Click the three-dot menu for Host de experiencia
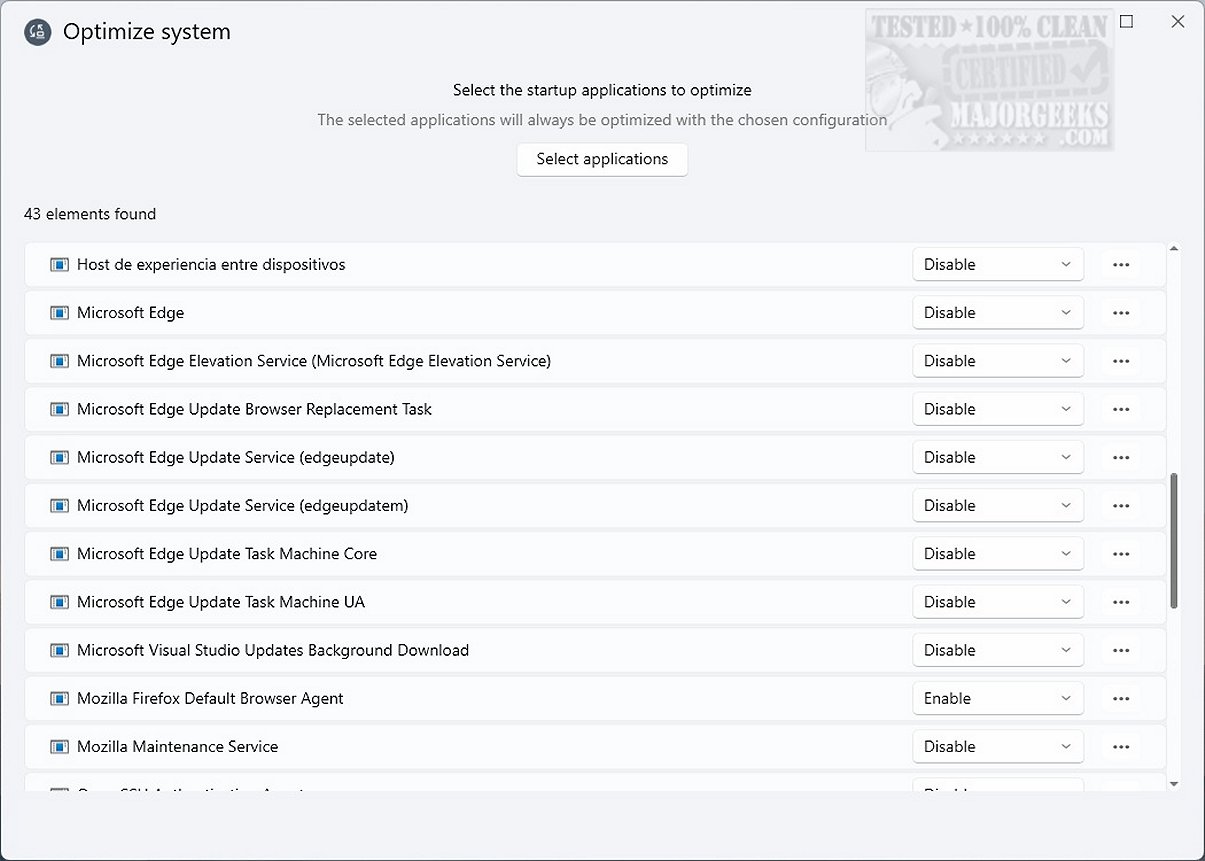Screen dimensions: 1205x861 1120,265
